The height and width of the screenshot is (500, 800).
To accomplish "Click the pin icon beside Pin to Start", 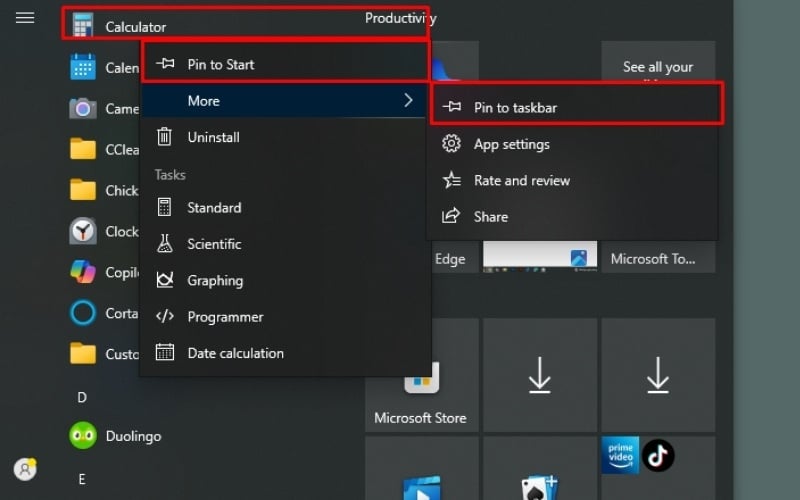I will click(165, 63).
